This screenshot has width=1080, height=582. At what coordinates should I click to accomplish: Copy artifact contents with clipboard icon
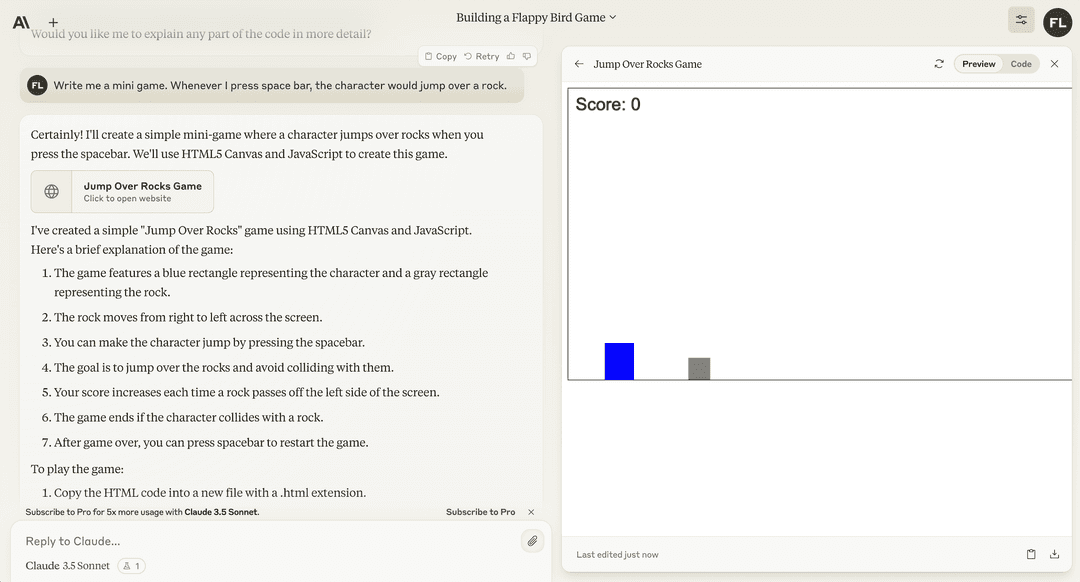click(x=1031, y=554)
